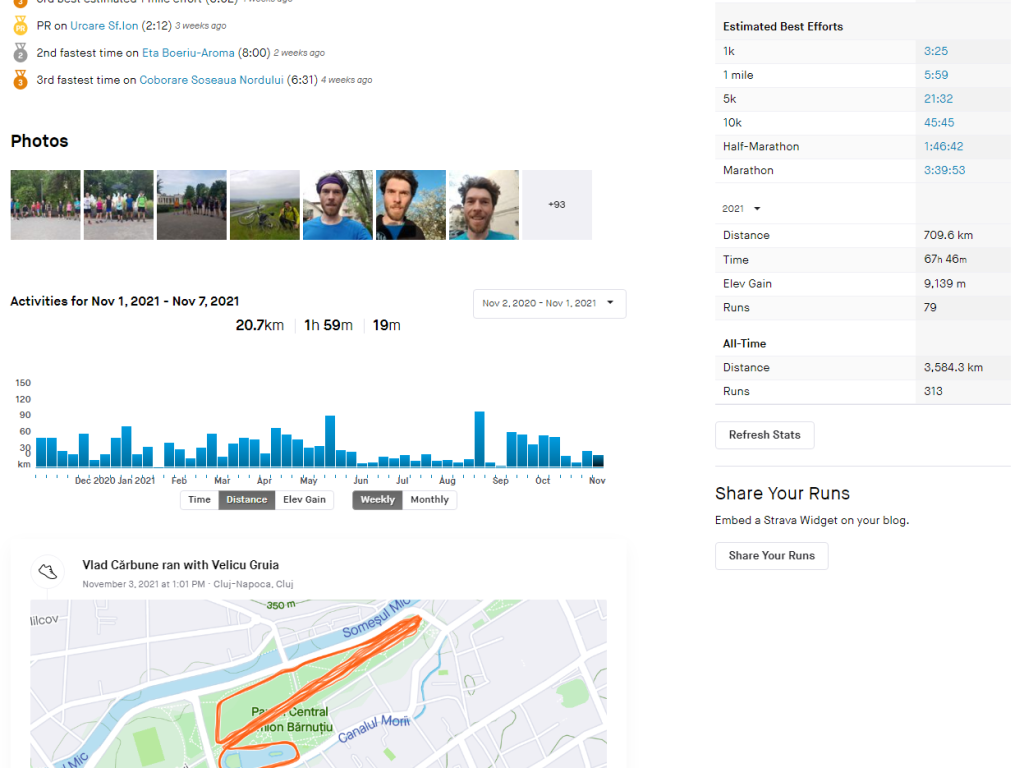Click the weekly duration 1h 59m summary

[328, 325]
